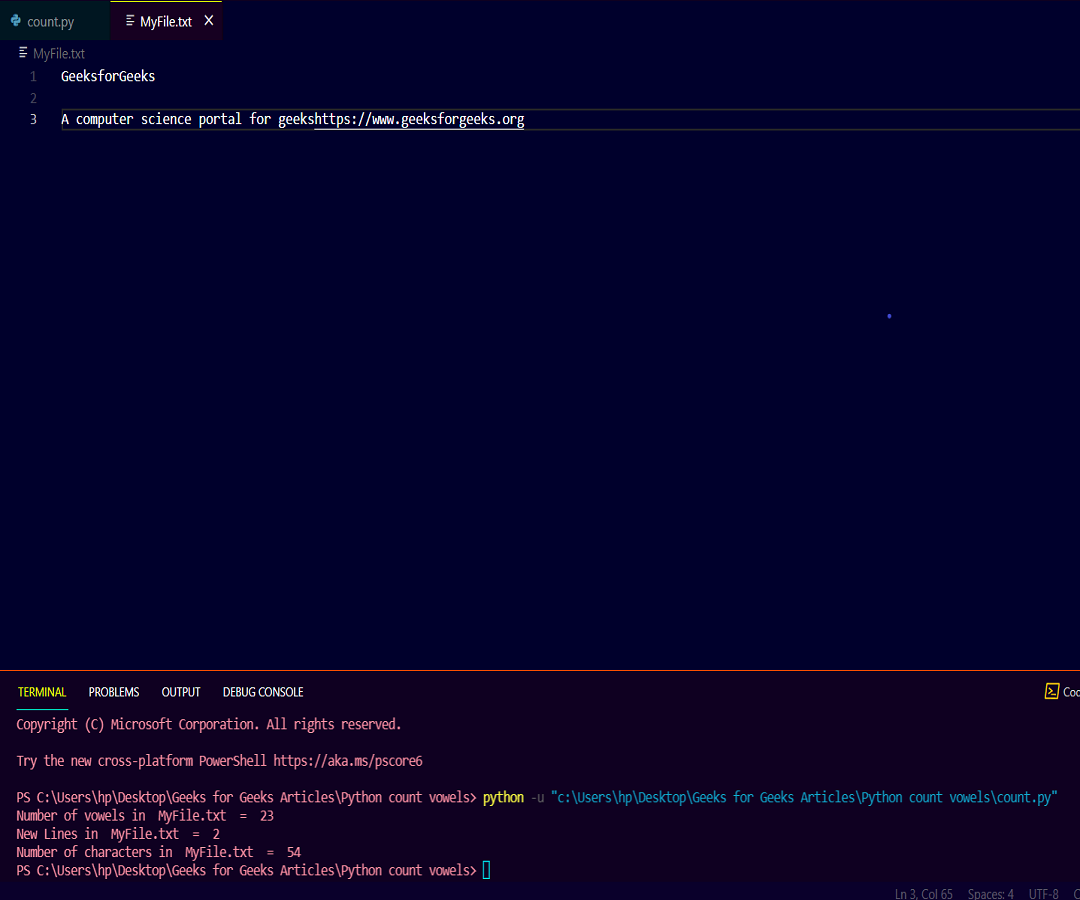Click the https://www.geeksforgeeks.org link in editor
Screen dimensions: 1080x900
click(x=419, y=120)
